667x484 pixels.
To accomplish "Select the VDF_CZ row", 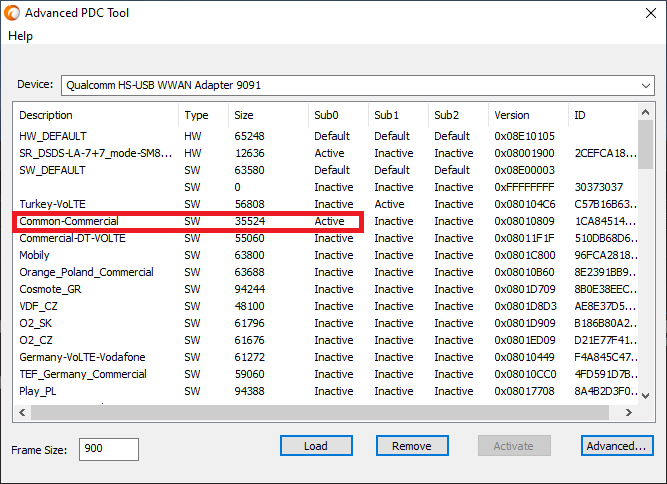I will coord(325,306).
